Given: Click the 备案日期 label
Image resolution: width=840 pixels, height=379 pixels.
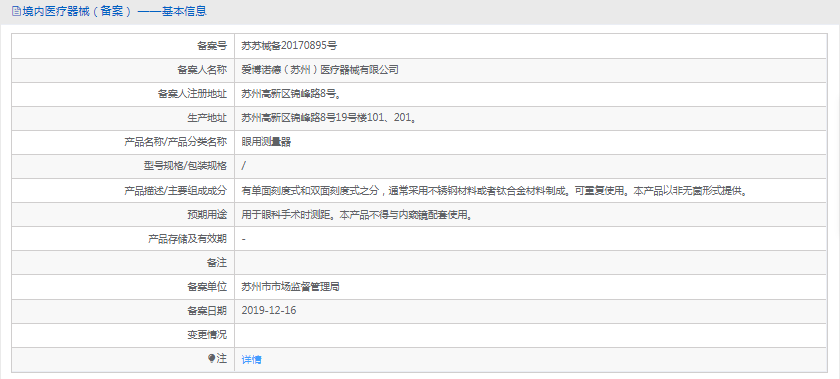Looking at the screenshot, I should [207, 310].
